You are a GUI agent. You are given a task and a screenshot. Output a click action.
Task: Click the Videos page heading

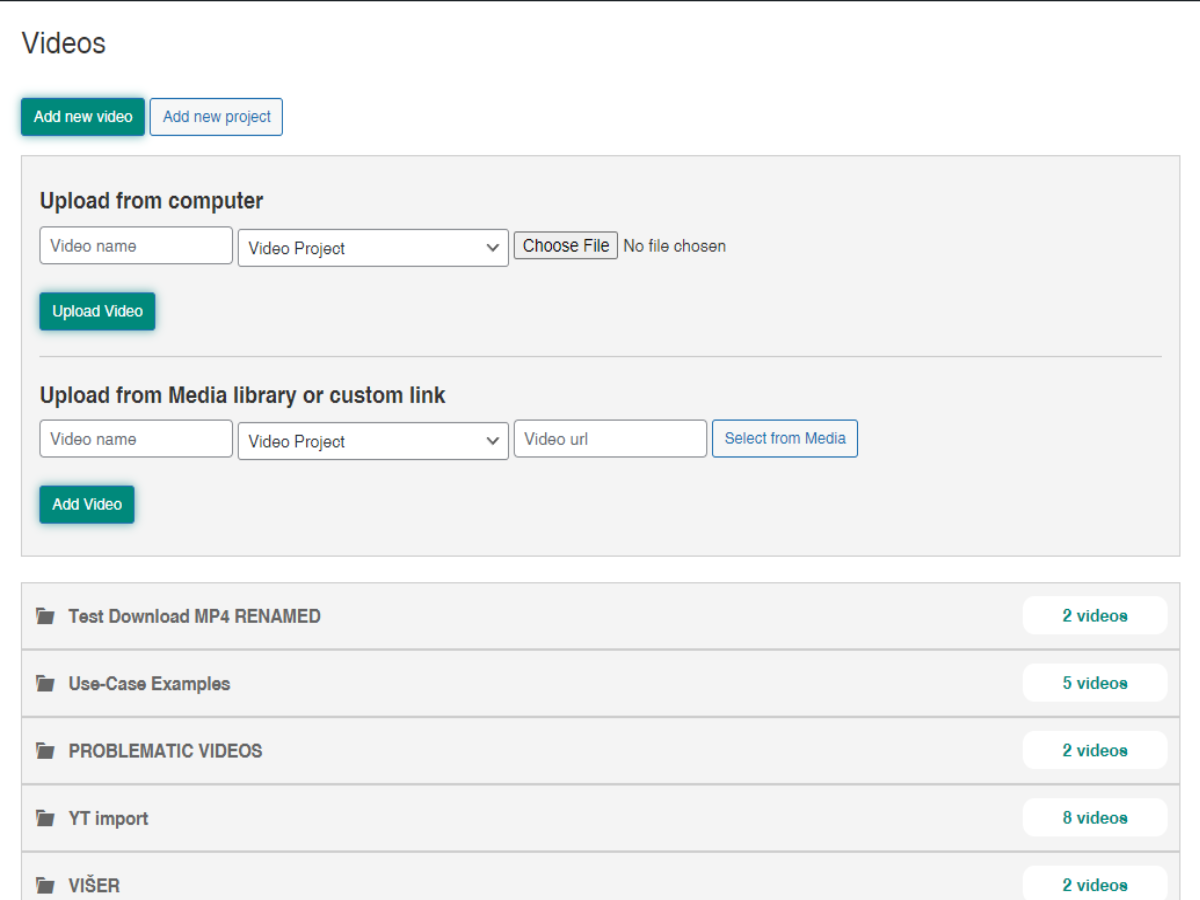[x=63, y=44]
